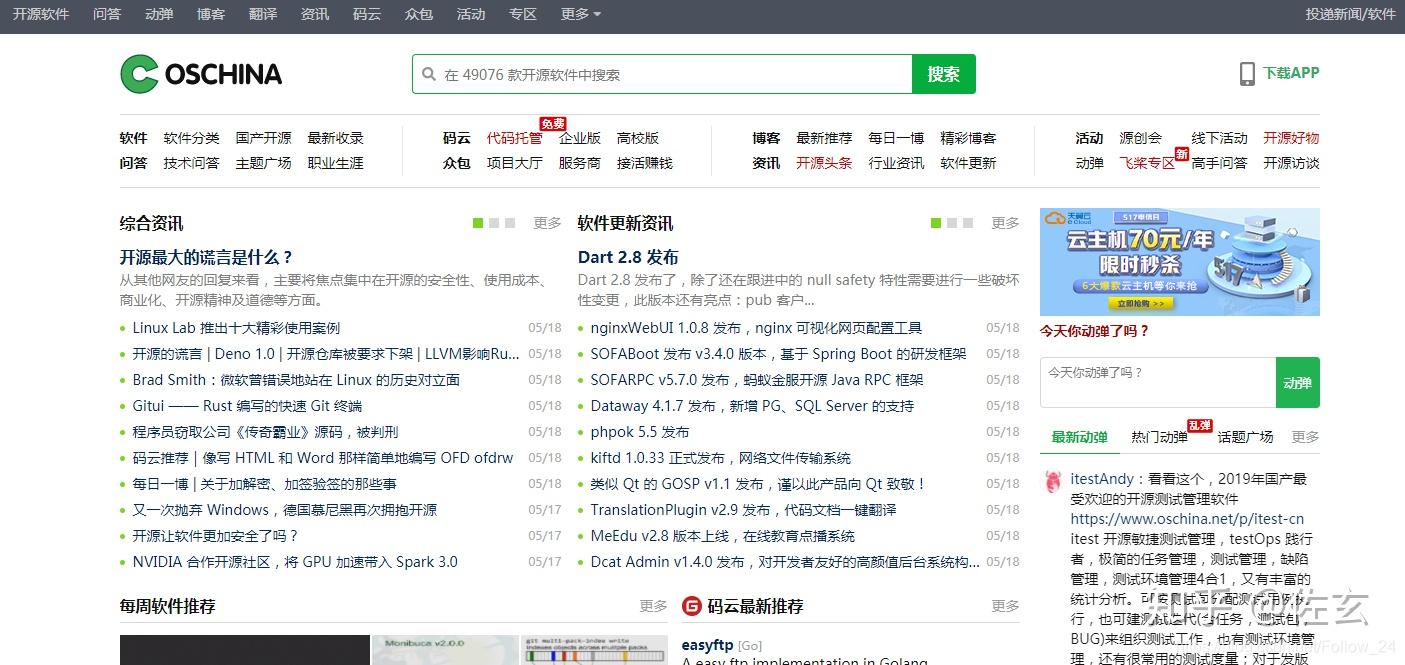Click the itestAndy user avatar
Image resolution: width=1405 pixels, height=665 pixels.
(1051, 482)
